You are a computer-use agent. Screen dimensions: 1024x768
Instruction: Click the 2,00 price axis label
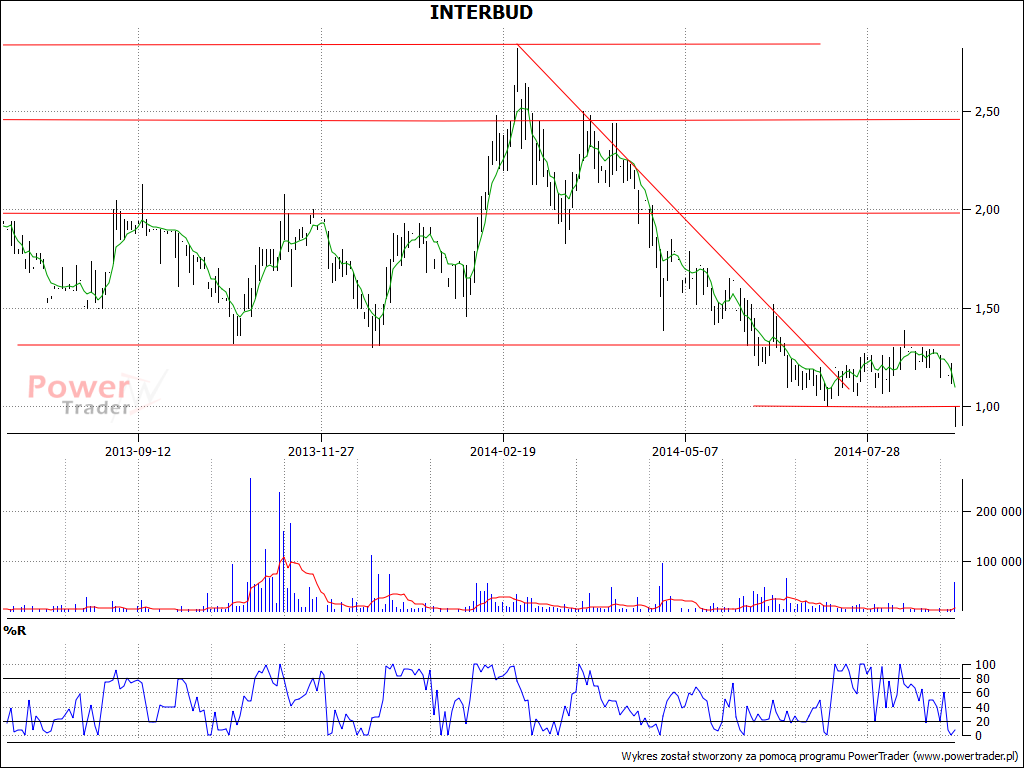coord(987,210)
